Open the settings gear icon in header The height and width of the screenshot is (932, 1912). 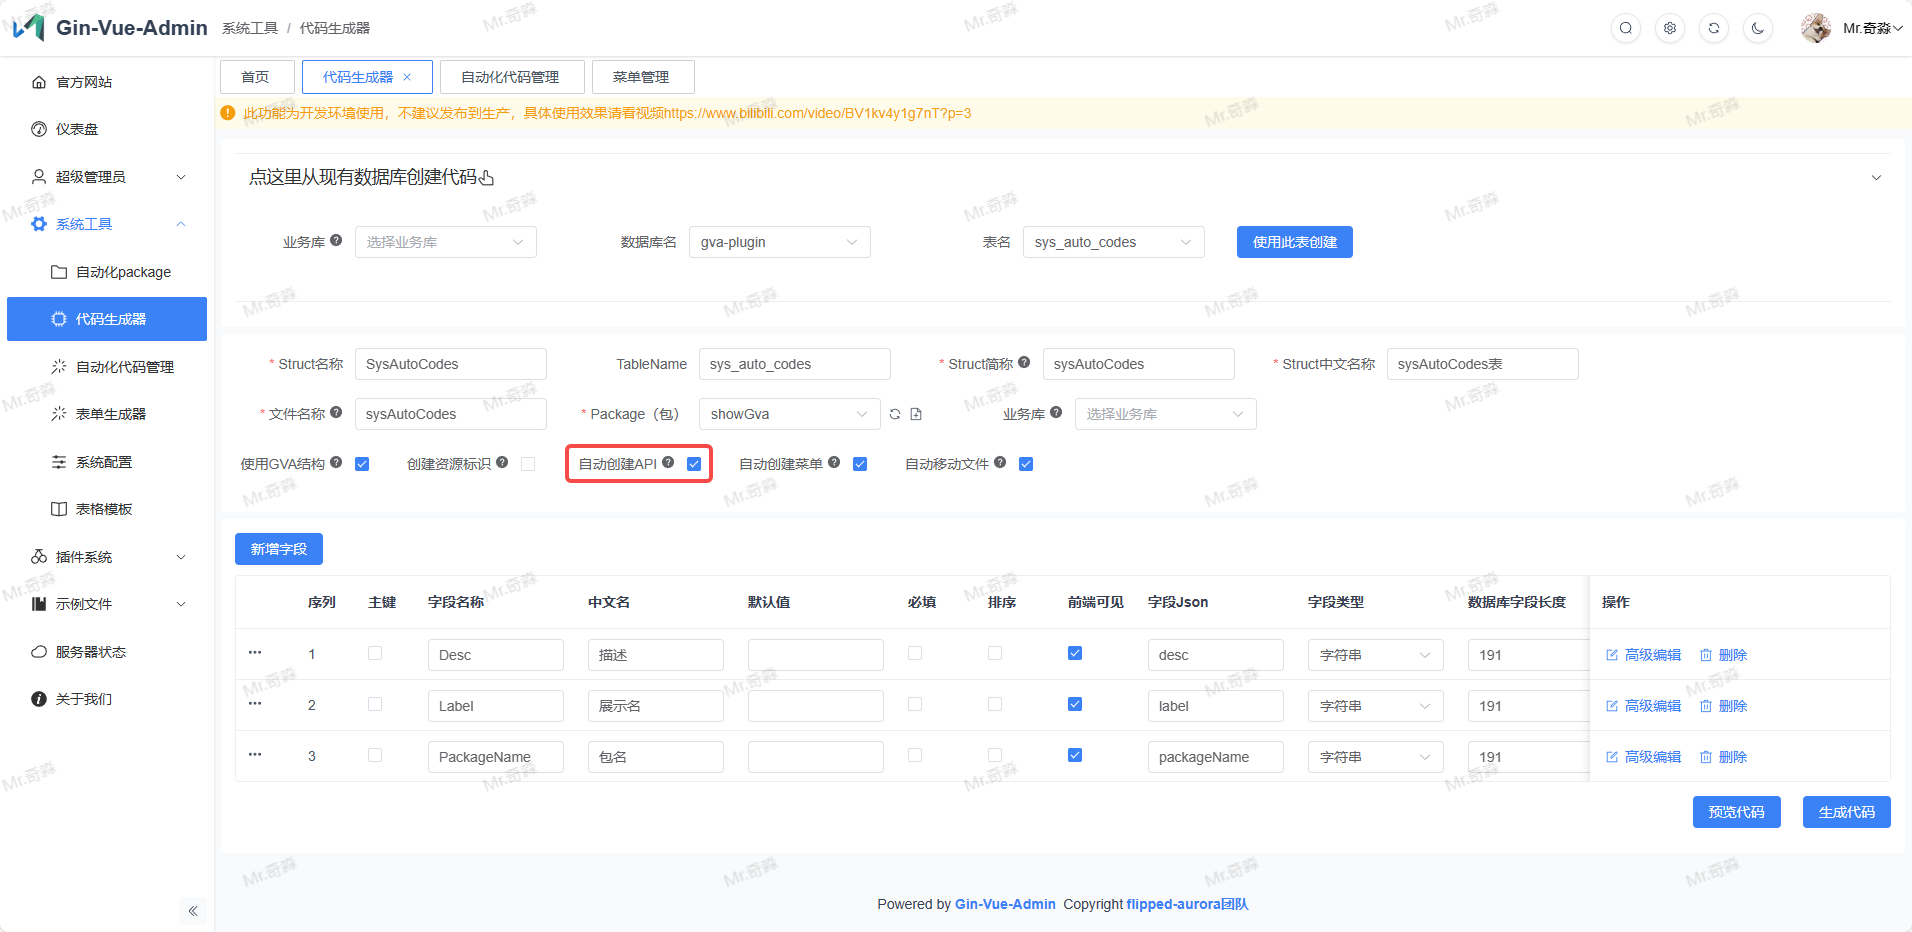[1670, 28]
